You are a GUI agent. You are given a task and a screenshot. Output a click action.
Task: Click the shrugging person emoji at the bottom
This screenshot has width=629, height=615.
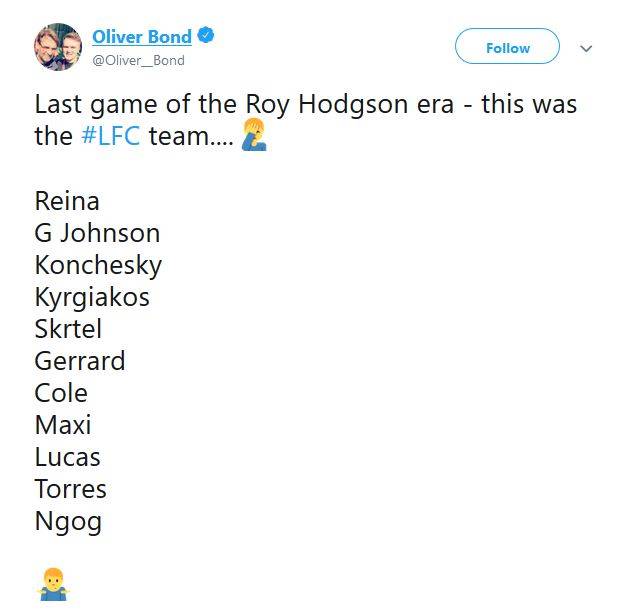click(x=52, y=584)
